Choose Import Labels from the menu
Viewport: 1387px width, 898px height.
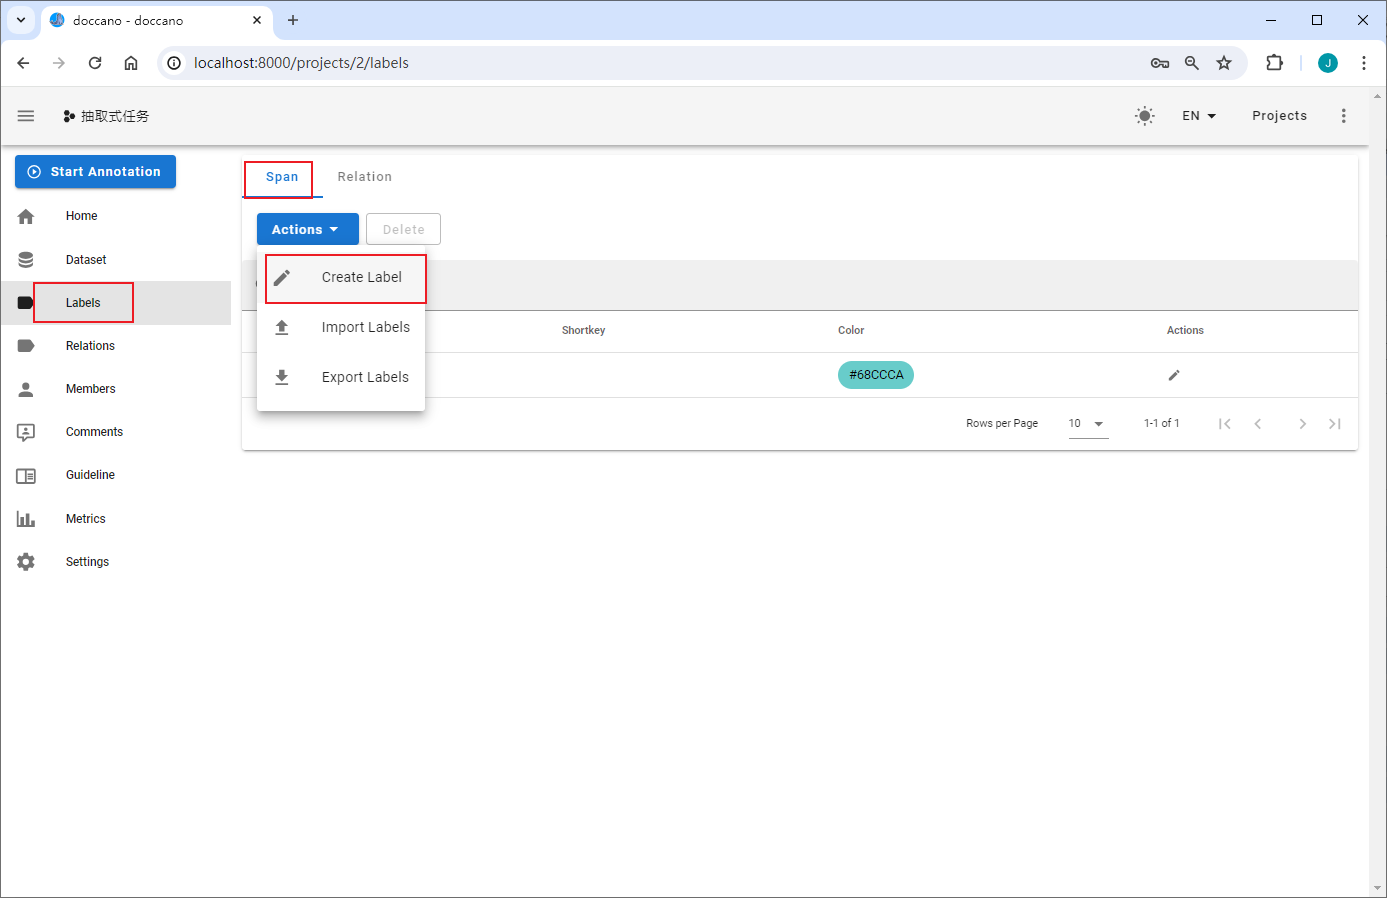(x=365, y=327)
